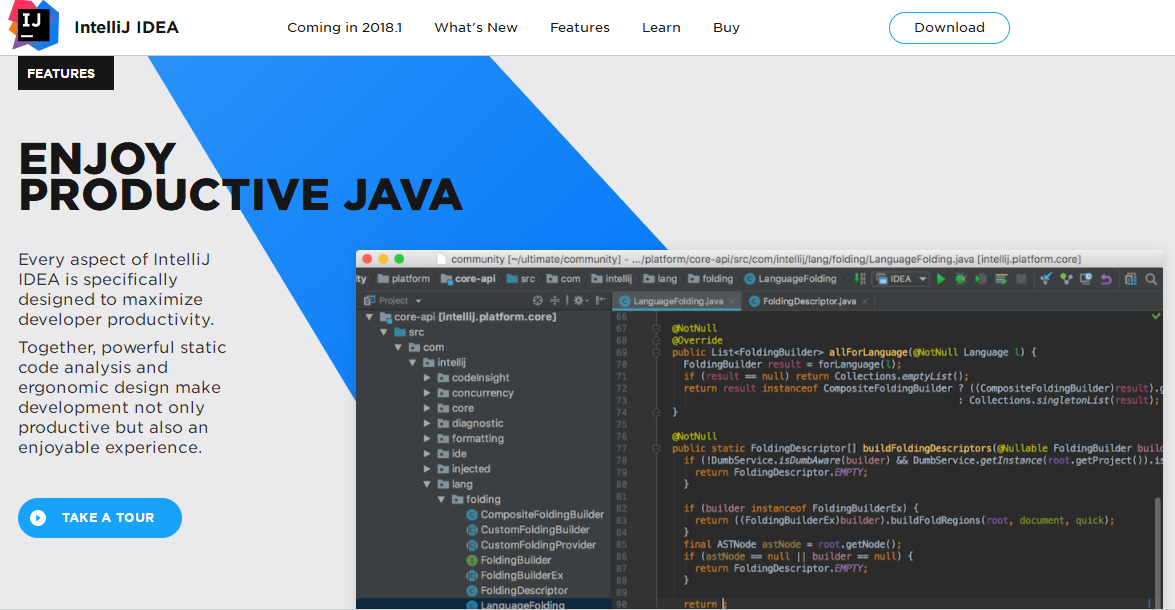This screenshot has width=1175, height=610.
Task: Select CustomFoldingBuilder in the project tree
Action: (528, 530)
